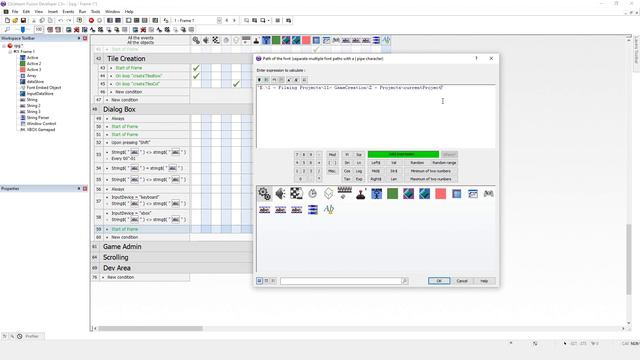Select the green square Active 2 object in dialog

click(x=392, y=193)
